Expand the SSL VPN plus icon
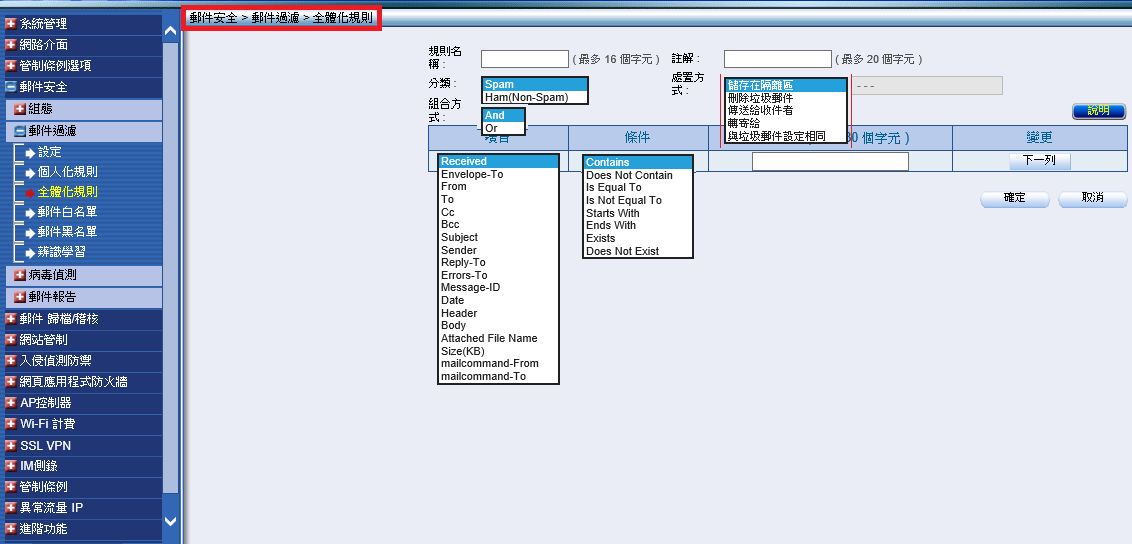The height and width of the screenshot is (544, 1132). tap(11, 446)
